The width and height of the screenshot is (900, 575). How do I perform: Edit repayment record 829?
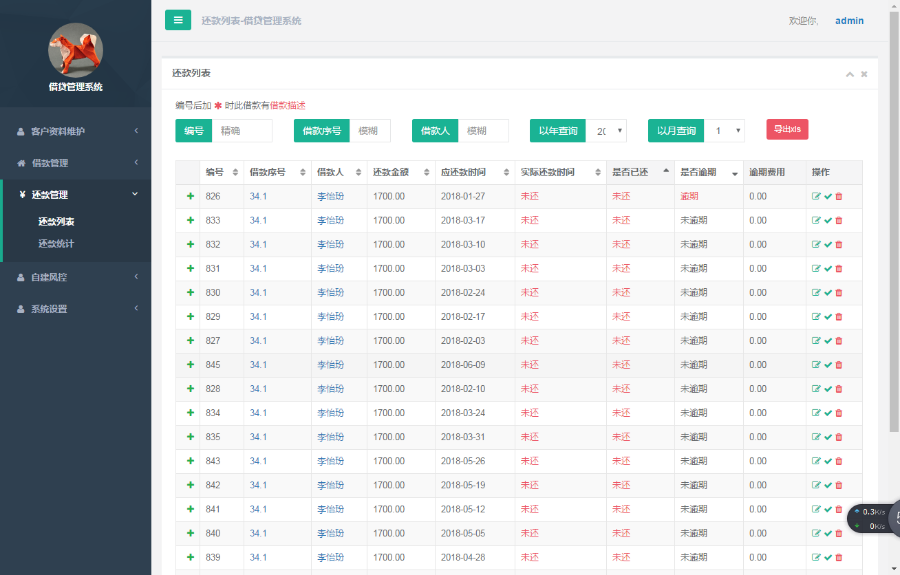[x=816, y=317]
